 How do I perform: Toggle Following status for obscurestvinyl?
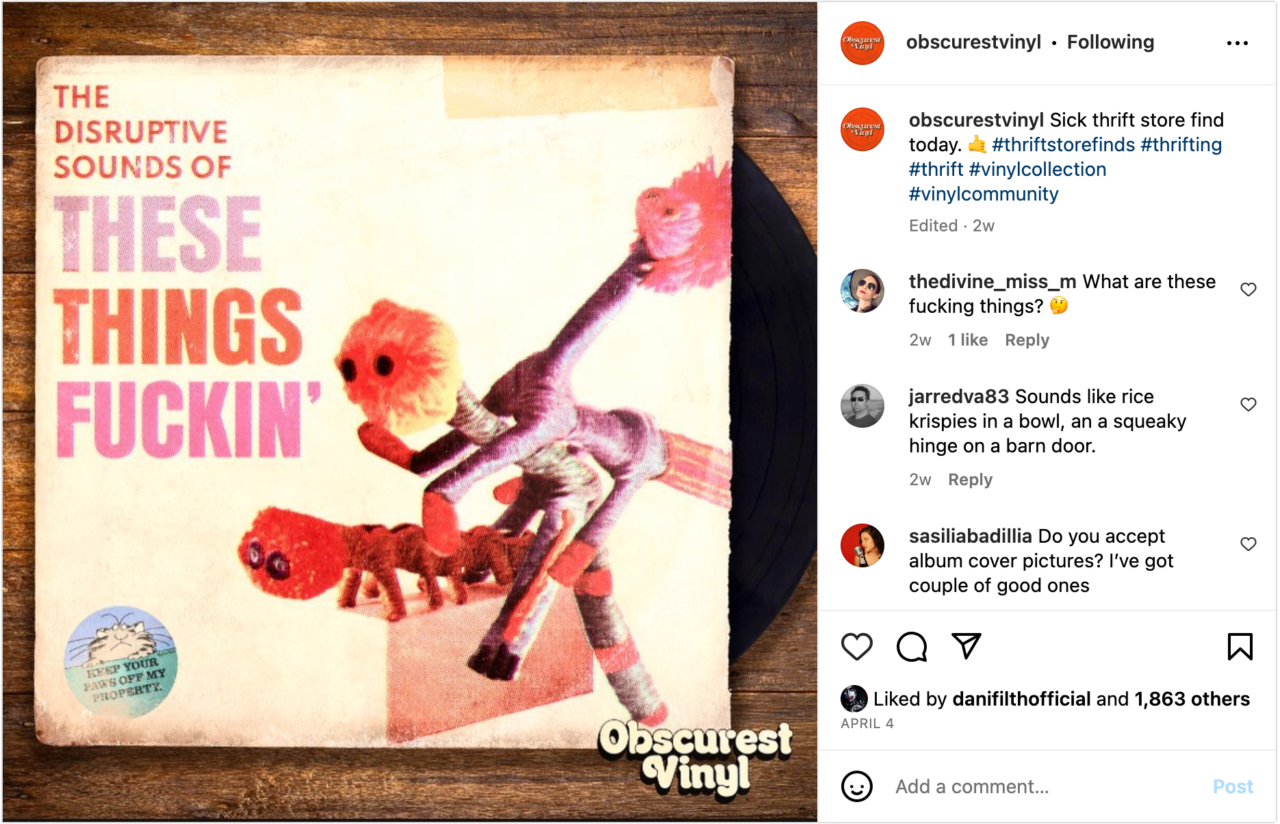tap(1110, 42)
